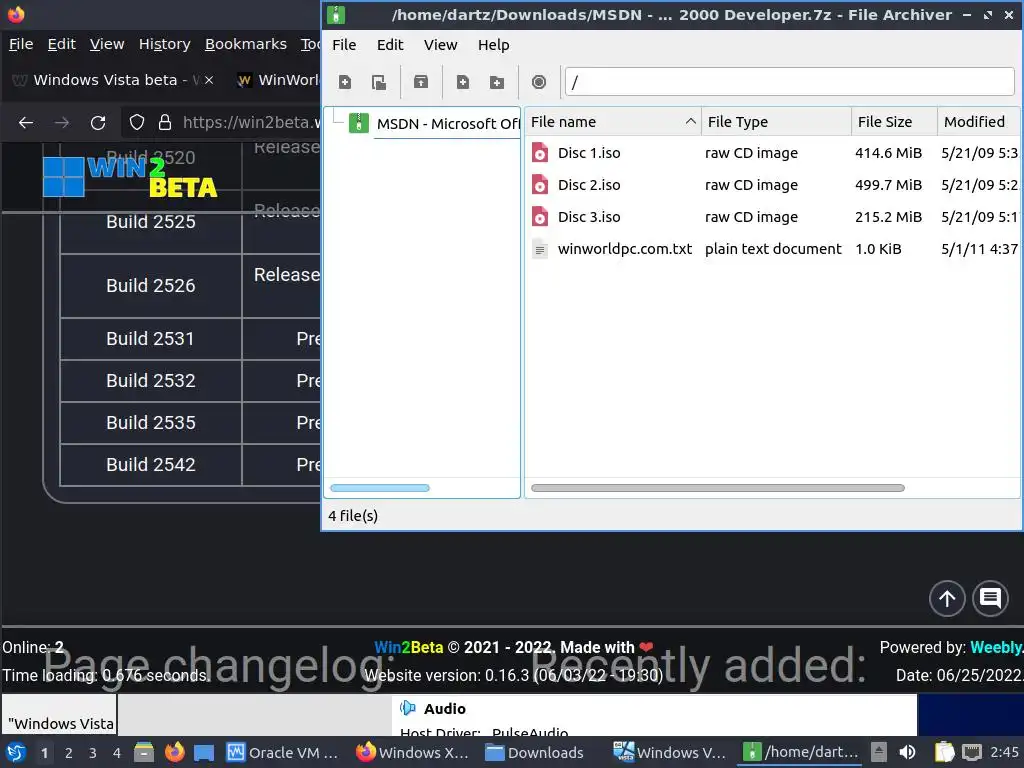Click the extract archive toolbar icon
Image resolution: width=1024 pixels, height=768 pixels.
[x=421, y=82]
